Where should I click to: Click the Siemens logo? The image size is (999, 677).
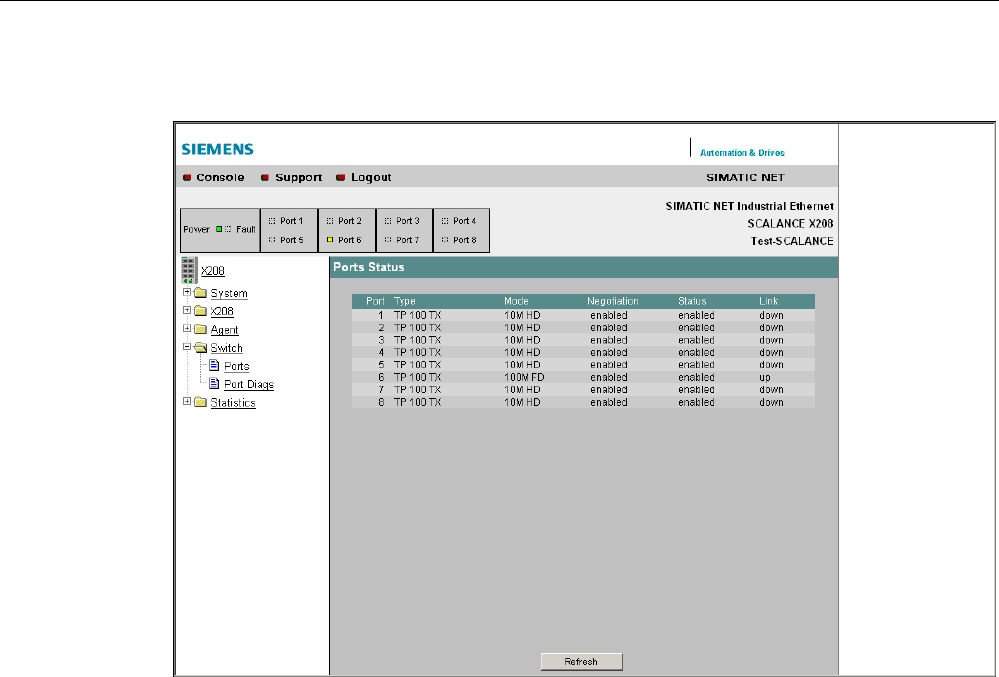click(x=217, y=149)
